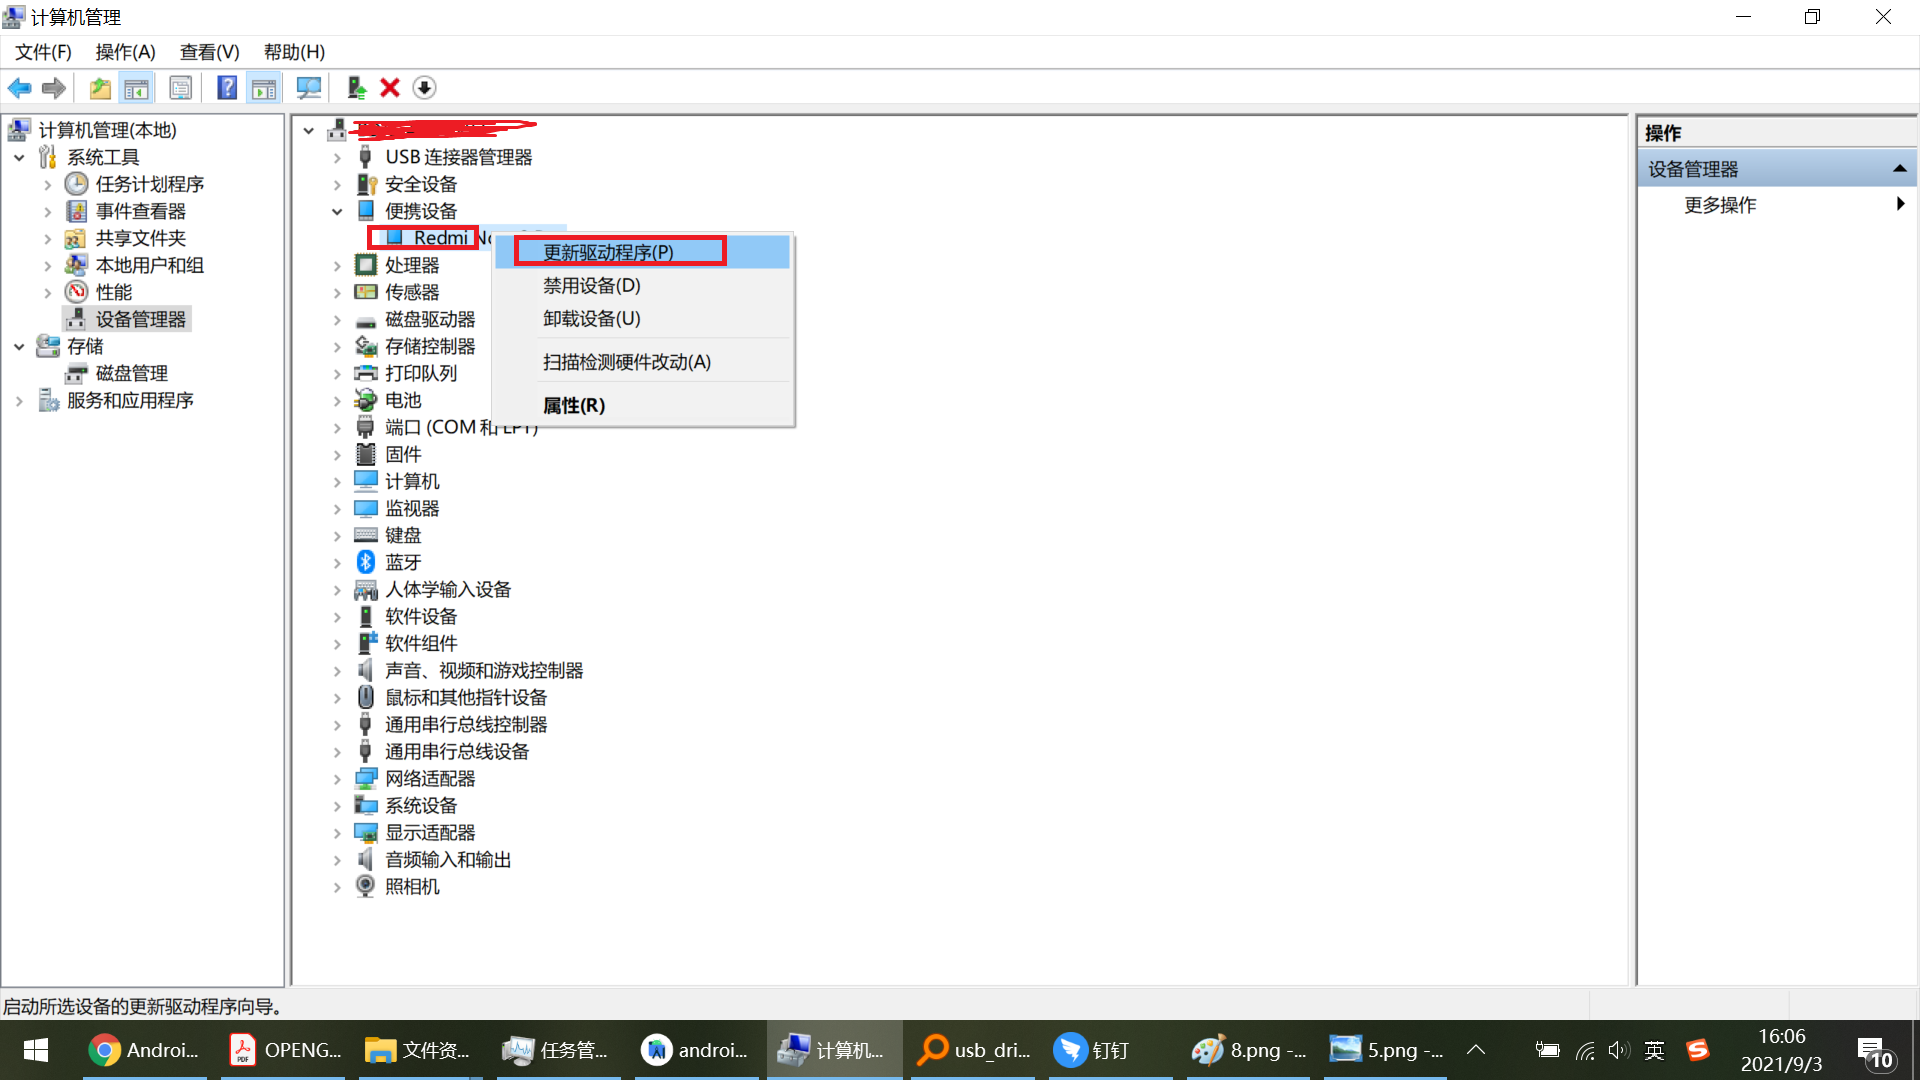Expand the 蓝牙 device category

point(337,563)
